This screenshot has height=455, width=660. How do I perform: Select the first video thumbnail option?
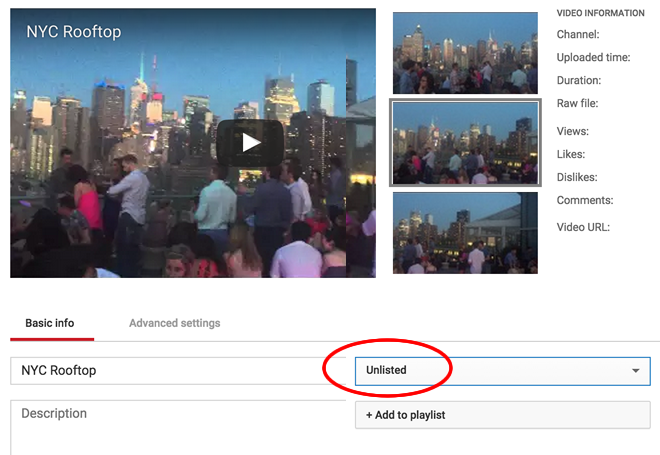[465, 52]
